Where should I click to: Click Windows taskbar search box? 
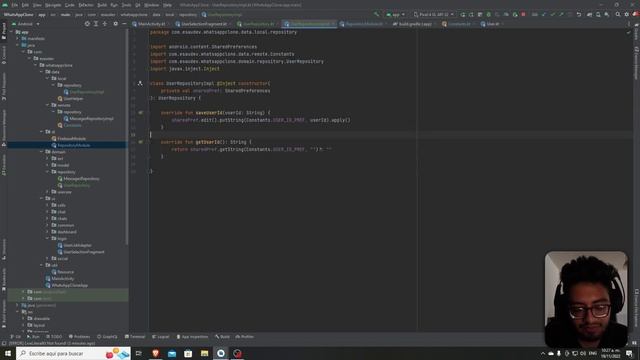click(x=73, y=353)
